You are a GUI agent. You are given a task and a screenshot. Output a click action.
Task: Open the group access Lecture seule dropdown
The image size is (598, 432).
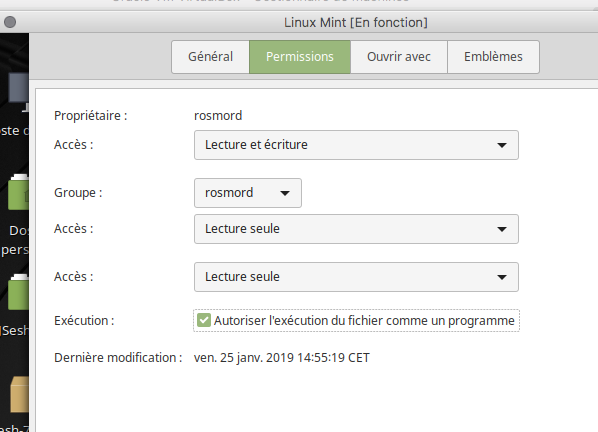[356, 229]
